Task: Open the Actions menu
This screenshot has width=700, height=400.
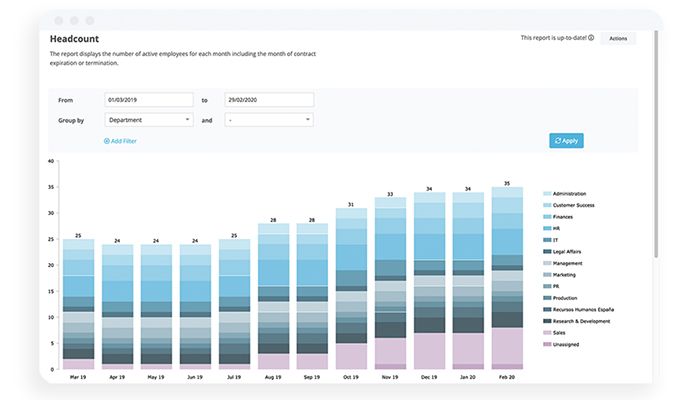Action: pyautogui.click(x=618, y=38)
